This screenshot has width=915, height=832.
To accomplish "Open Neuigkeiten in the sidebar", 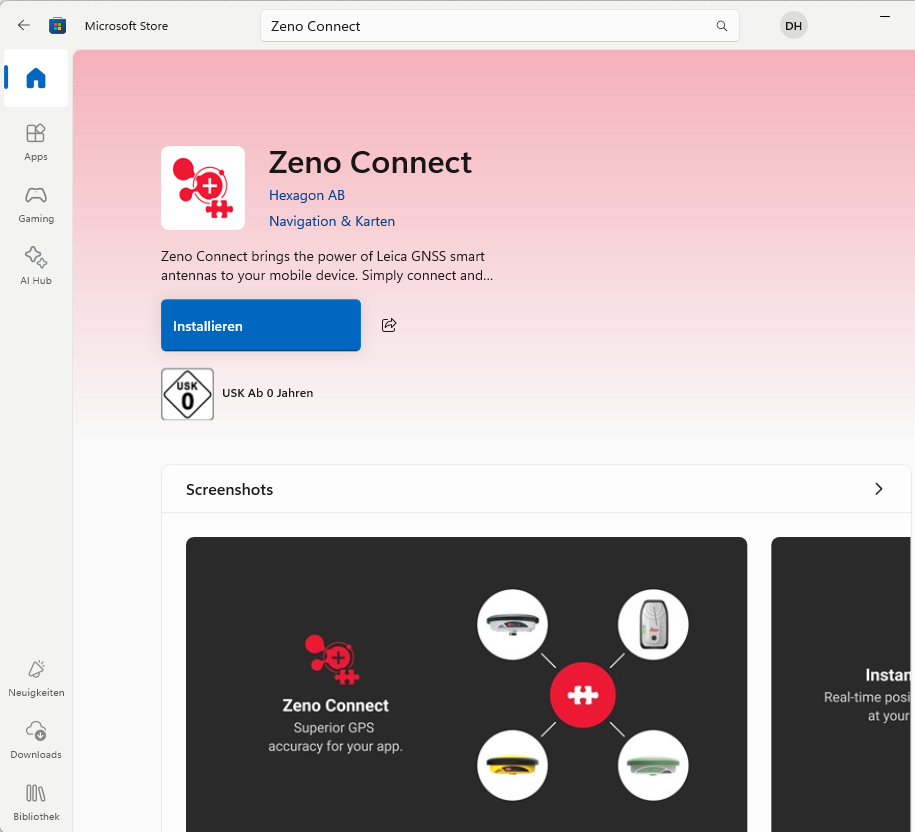I will 36,678.
